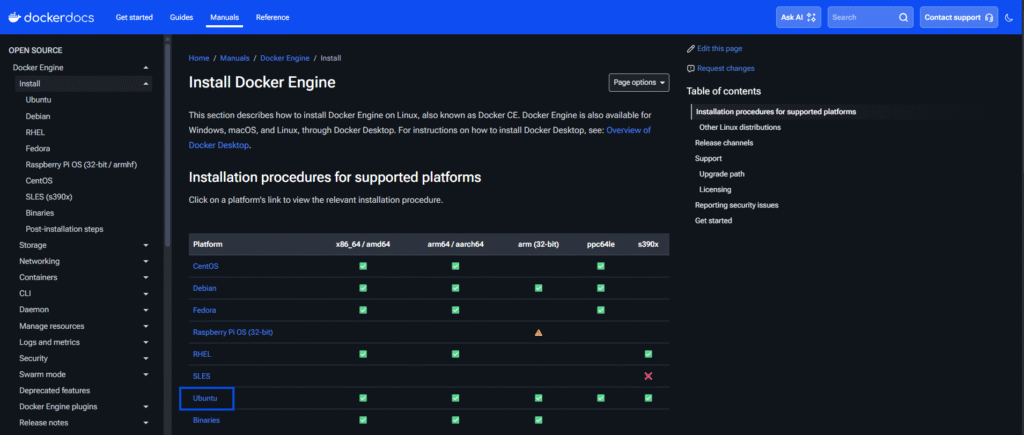
Task: Click the Contact support button
Action: coord(959,17)
